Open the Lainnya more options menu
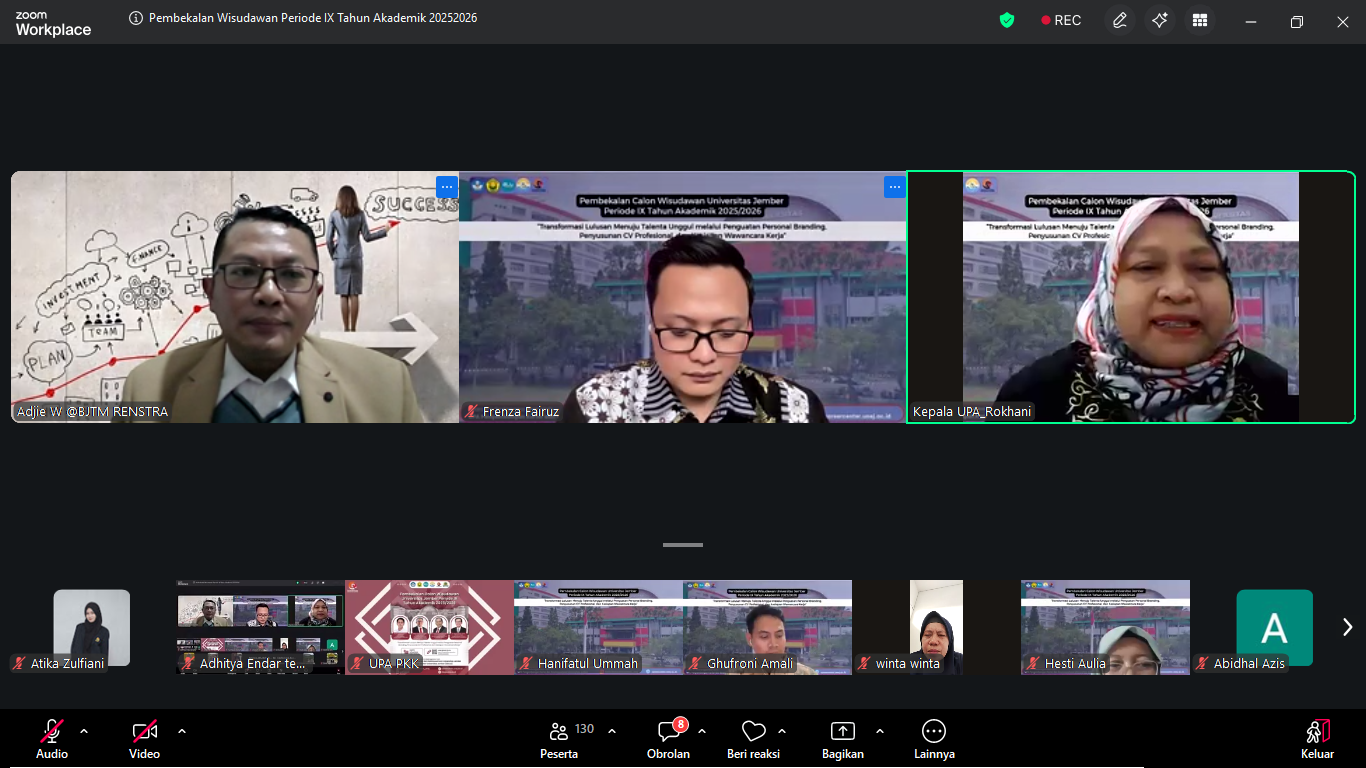This screenshot has width=1366, height=768. [934, 738]
